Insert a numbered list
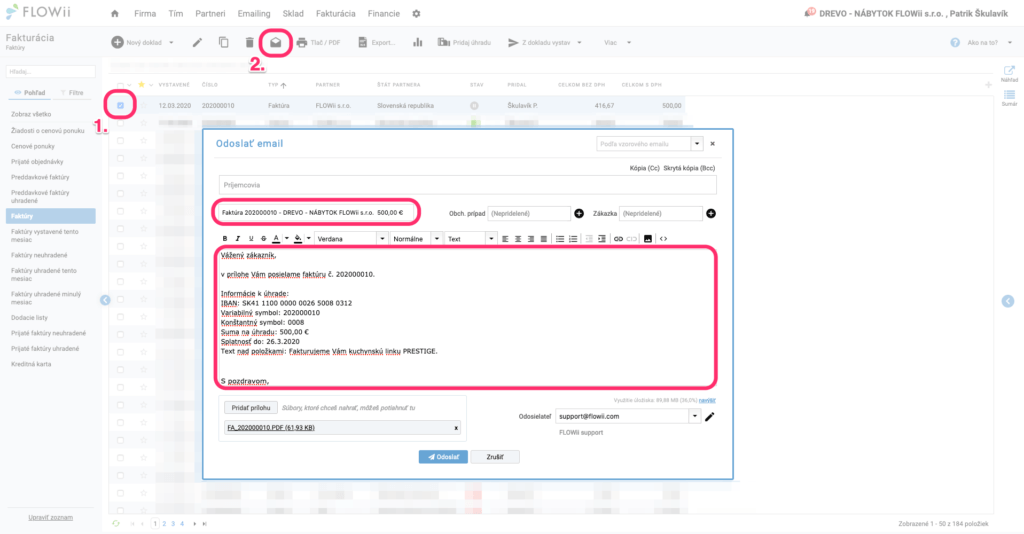Screen dimensions: 1024x534 click(x=573, y=239)
